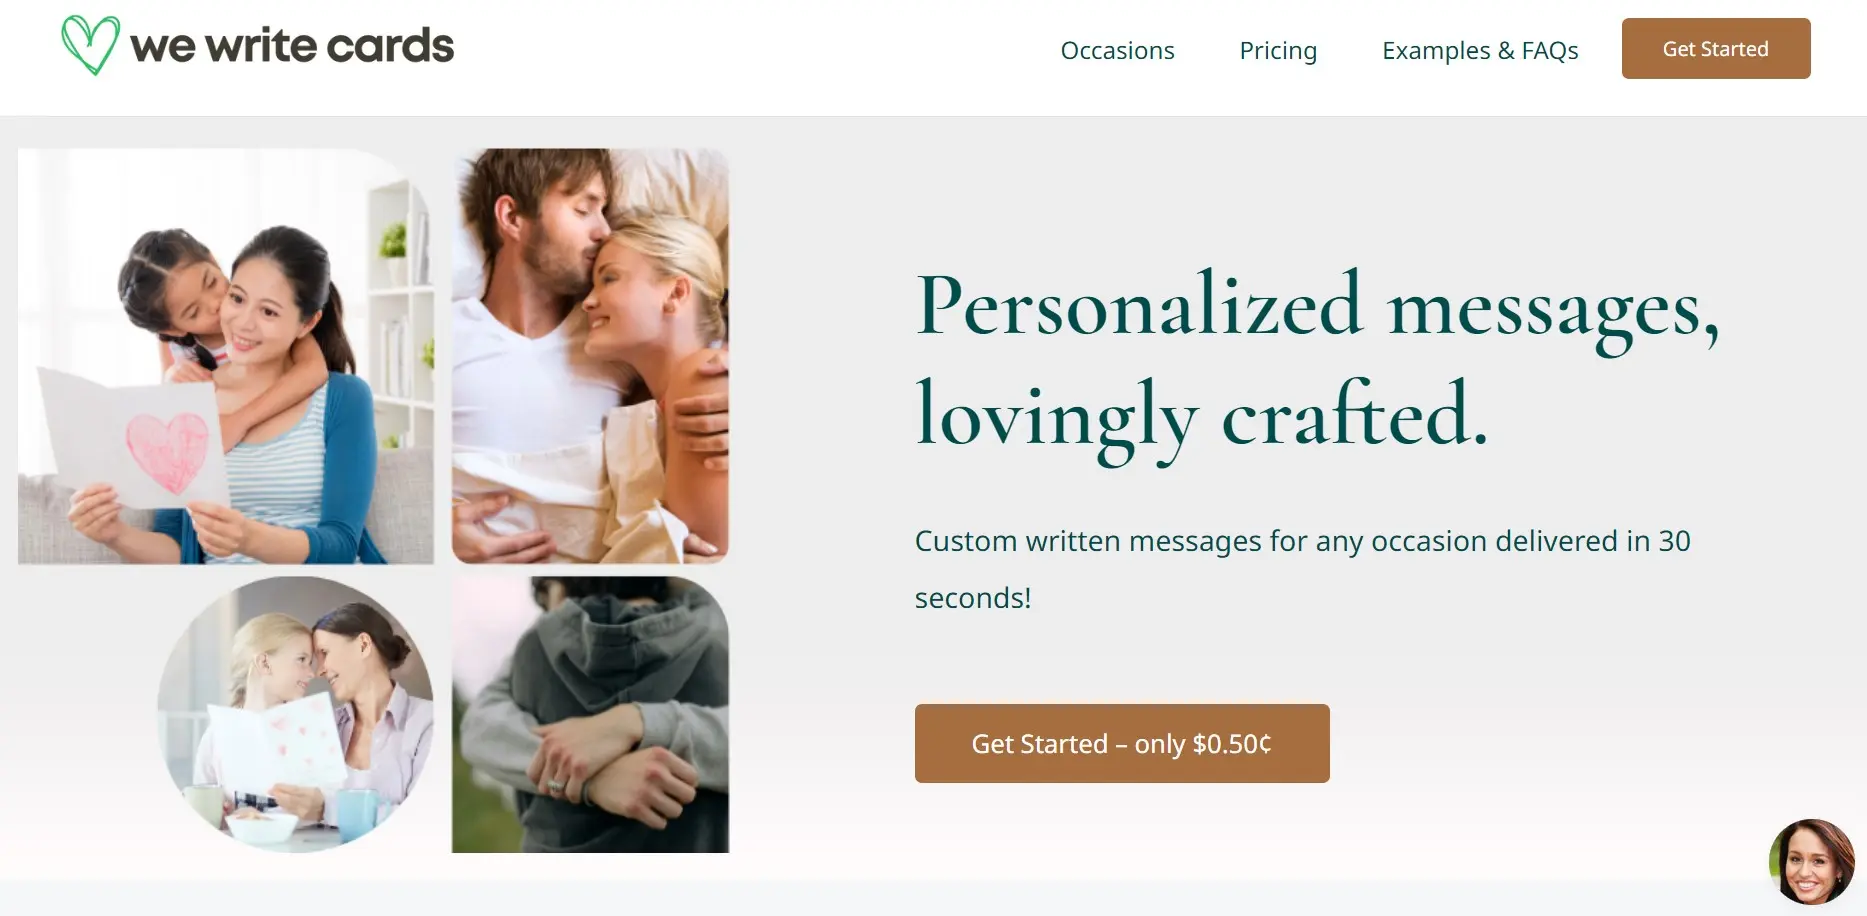Click "Get Started – only $0.50¢" button
Screen dimensions: 1867x916
click(1121, 743)
